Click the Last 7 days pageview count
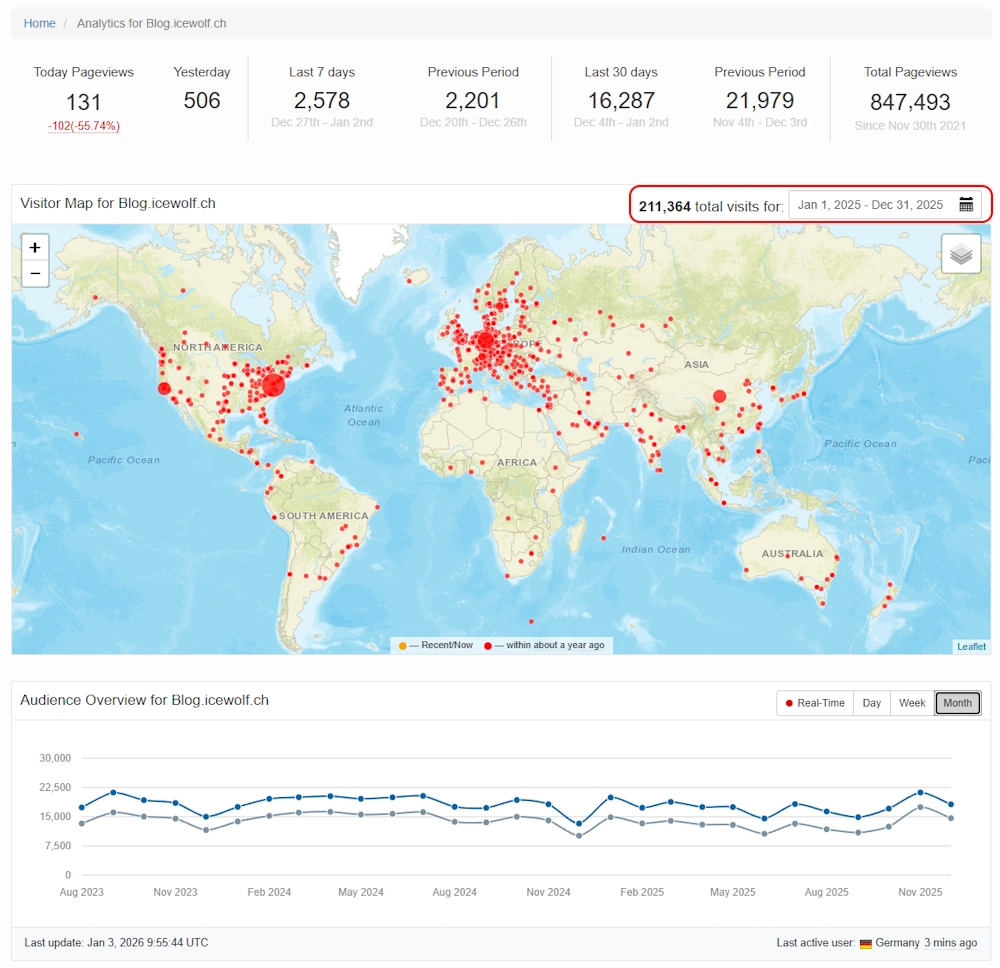1000x968 pixels. [x=322, y=101]
